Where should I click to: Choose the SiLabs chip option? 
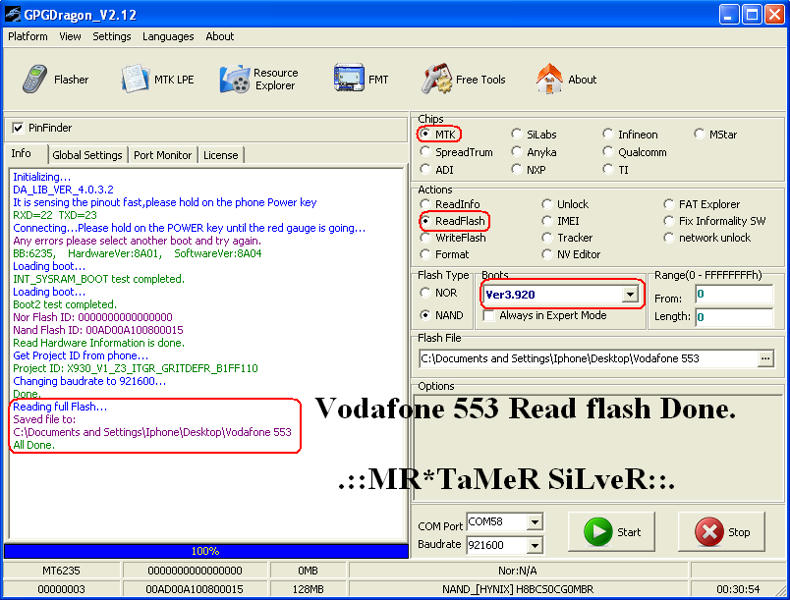(516, 134)
